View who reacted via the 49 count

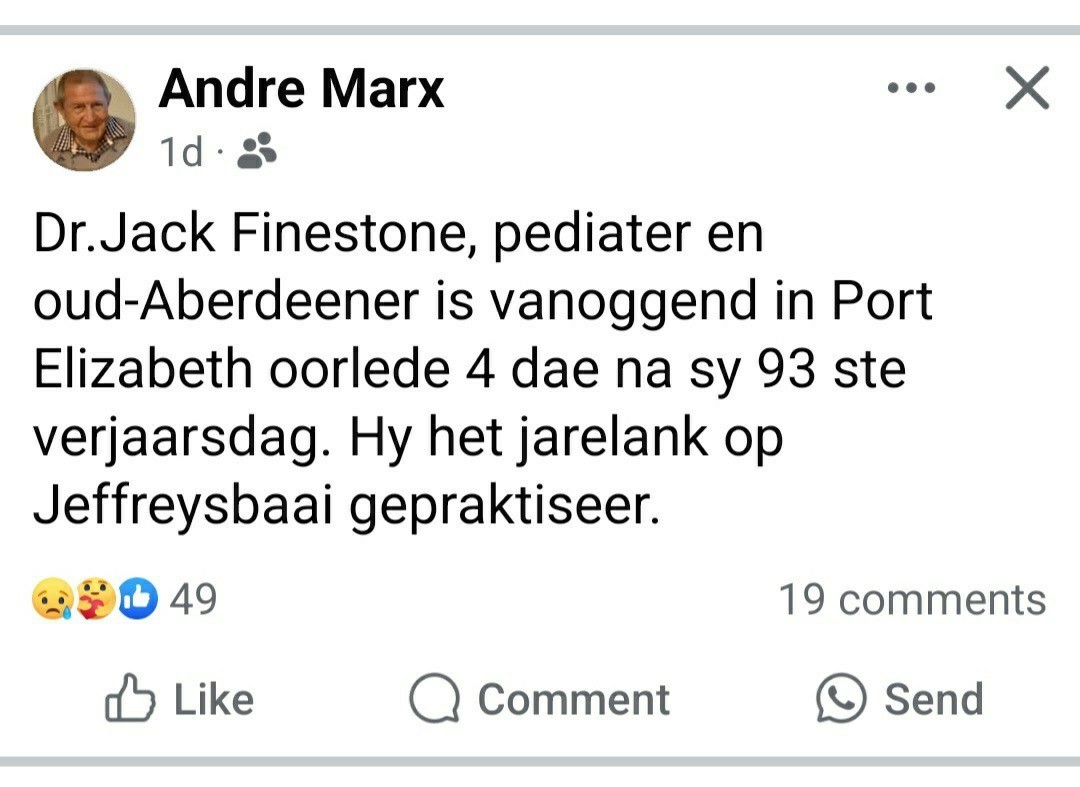coord(193,600)
